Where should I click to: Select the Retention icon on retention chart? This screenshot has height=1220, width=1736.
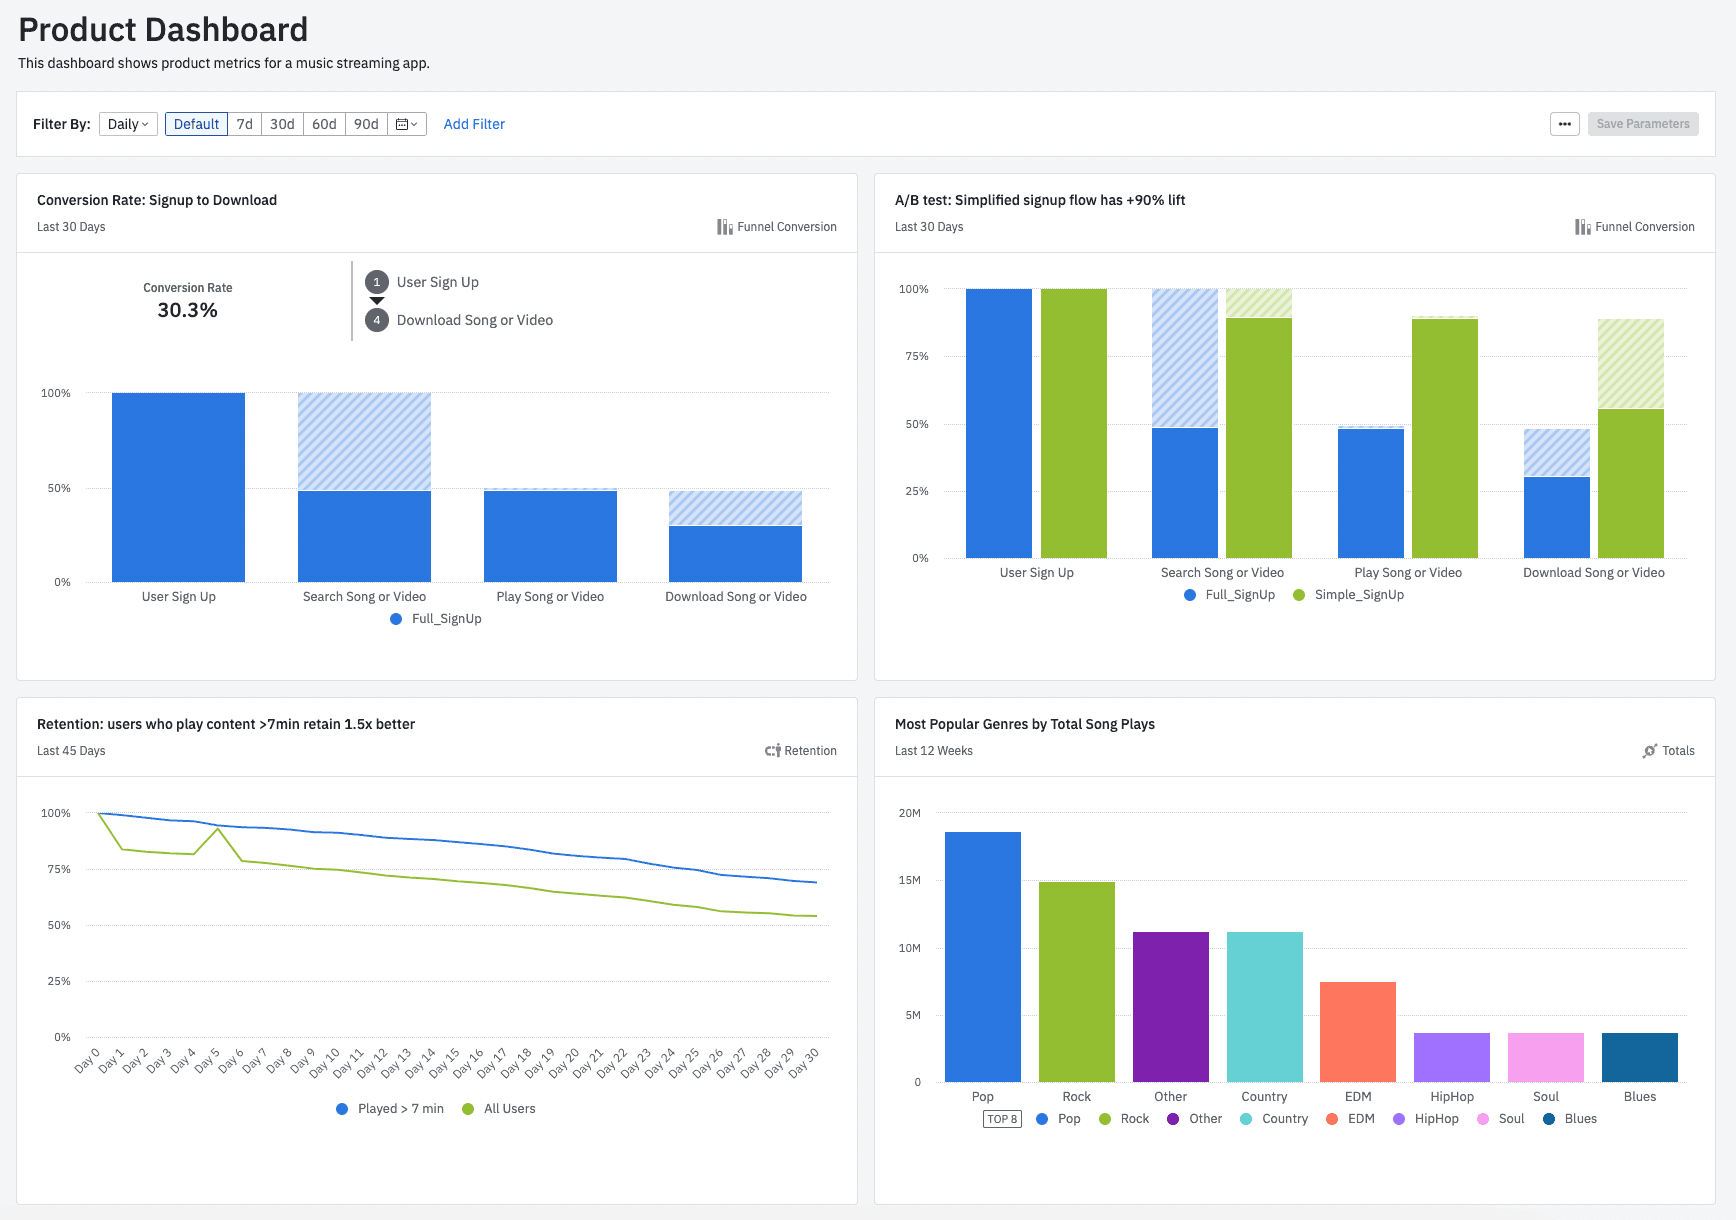[x=771, y=750]
